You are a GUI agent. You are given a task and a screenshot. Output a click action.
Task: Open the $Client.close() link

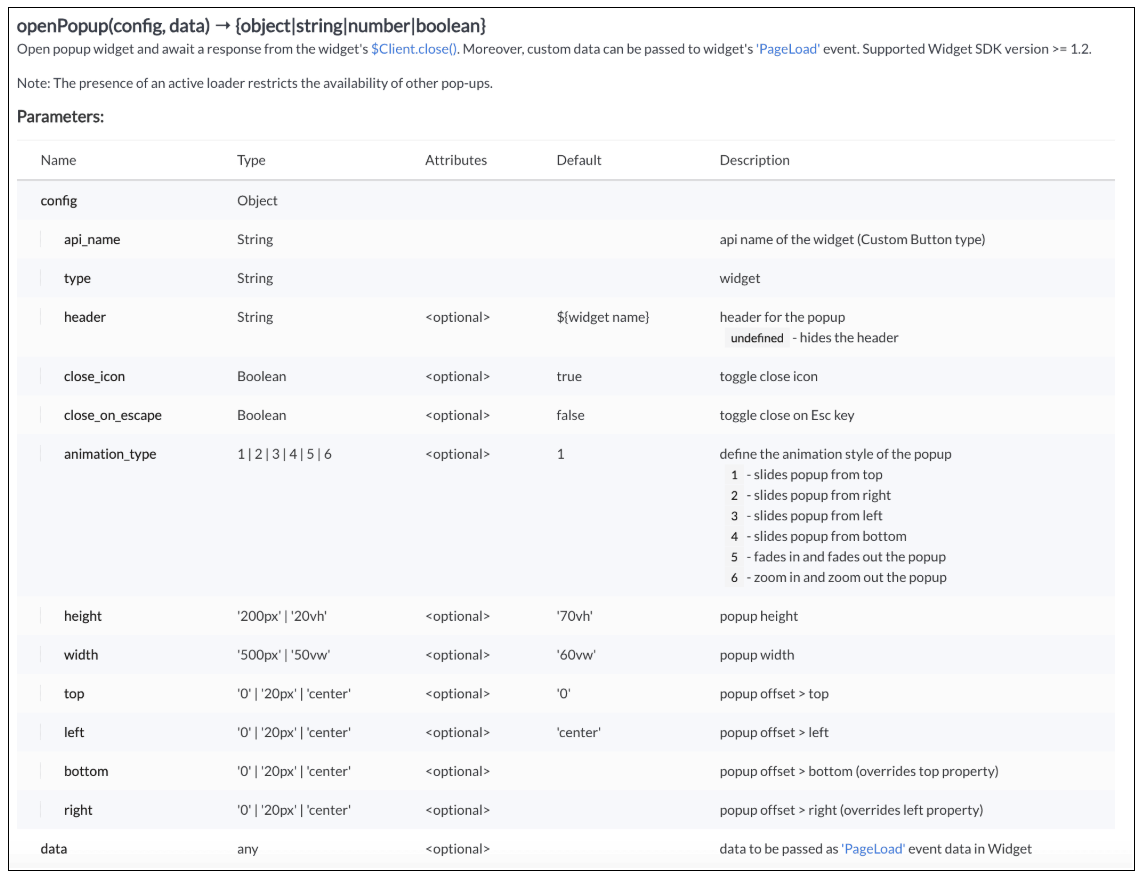414,49
